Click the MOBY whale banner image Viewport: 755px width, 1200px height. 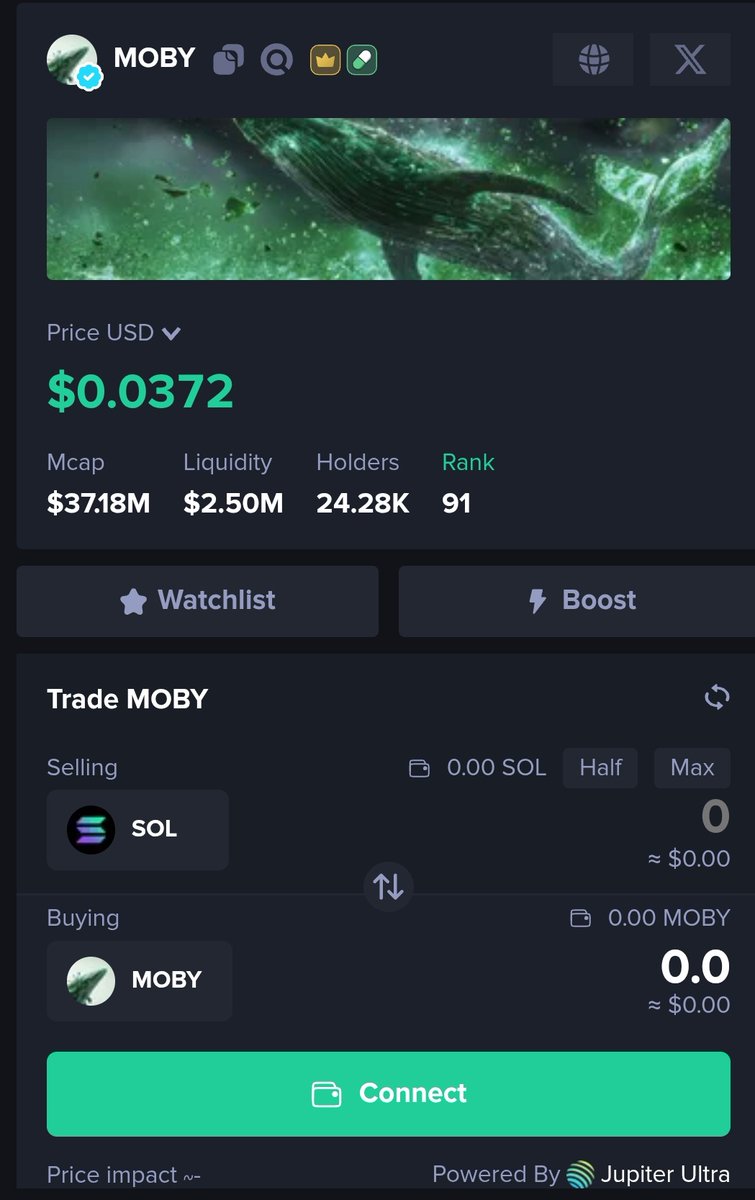click(389, 199)
